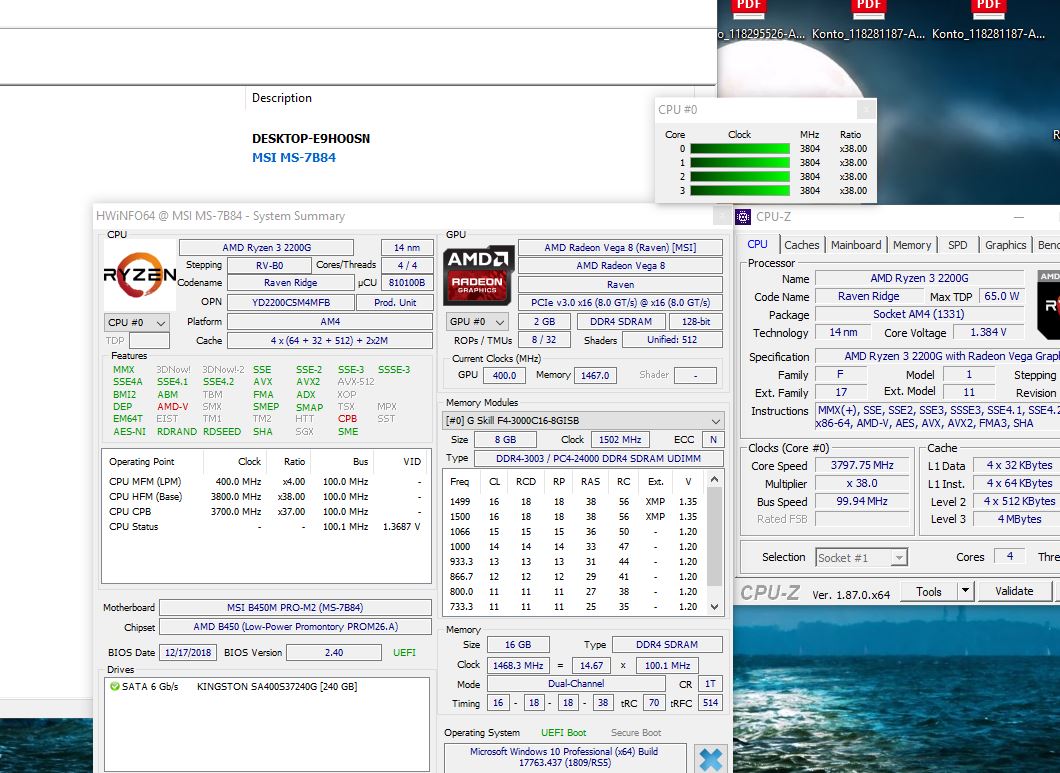Screen dimensions: 1060x773
Task: Click the Bus Speed 99.94 MHz value
Action: pyautogui.click(x=862, y=501)
